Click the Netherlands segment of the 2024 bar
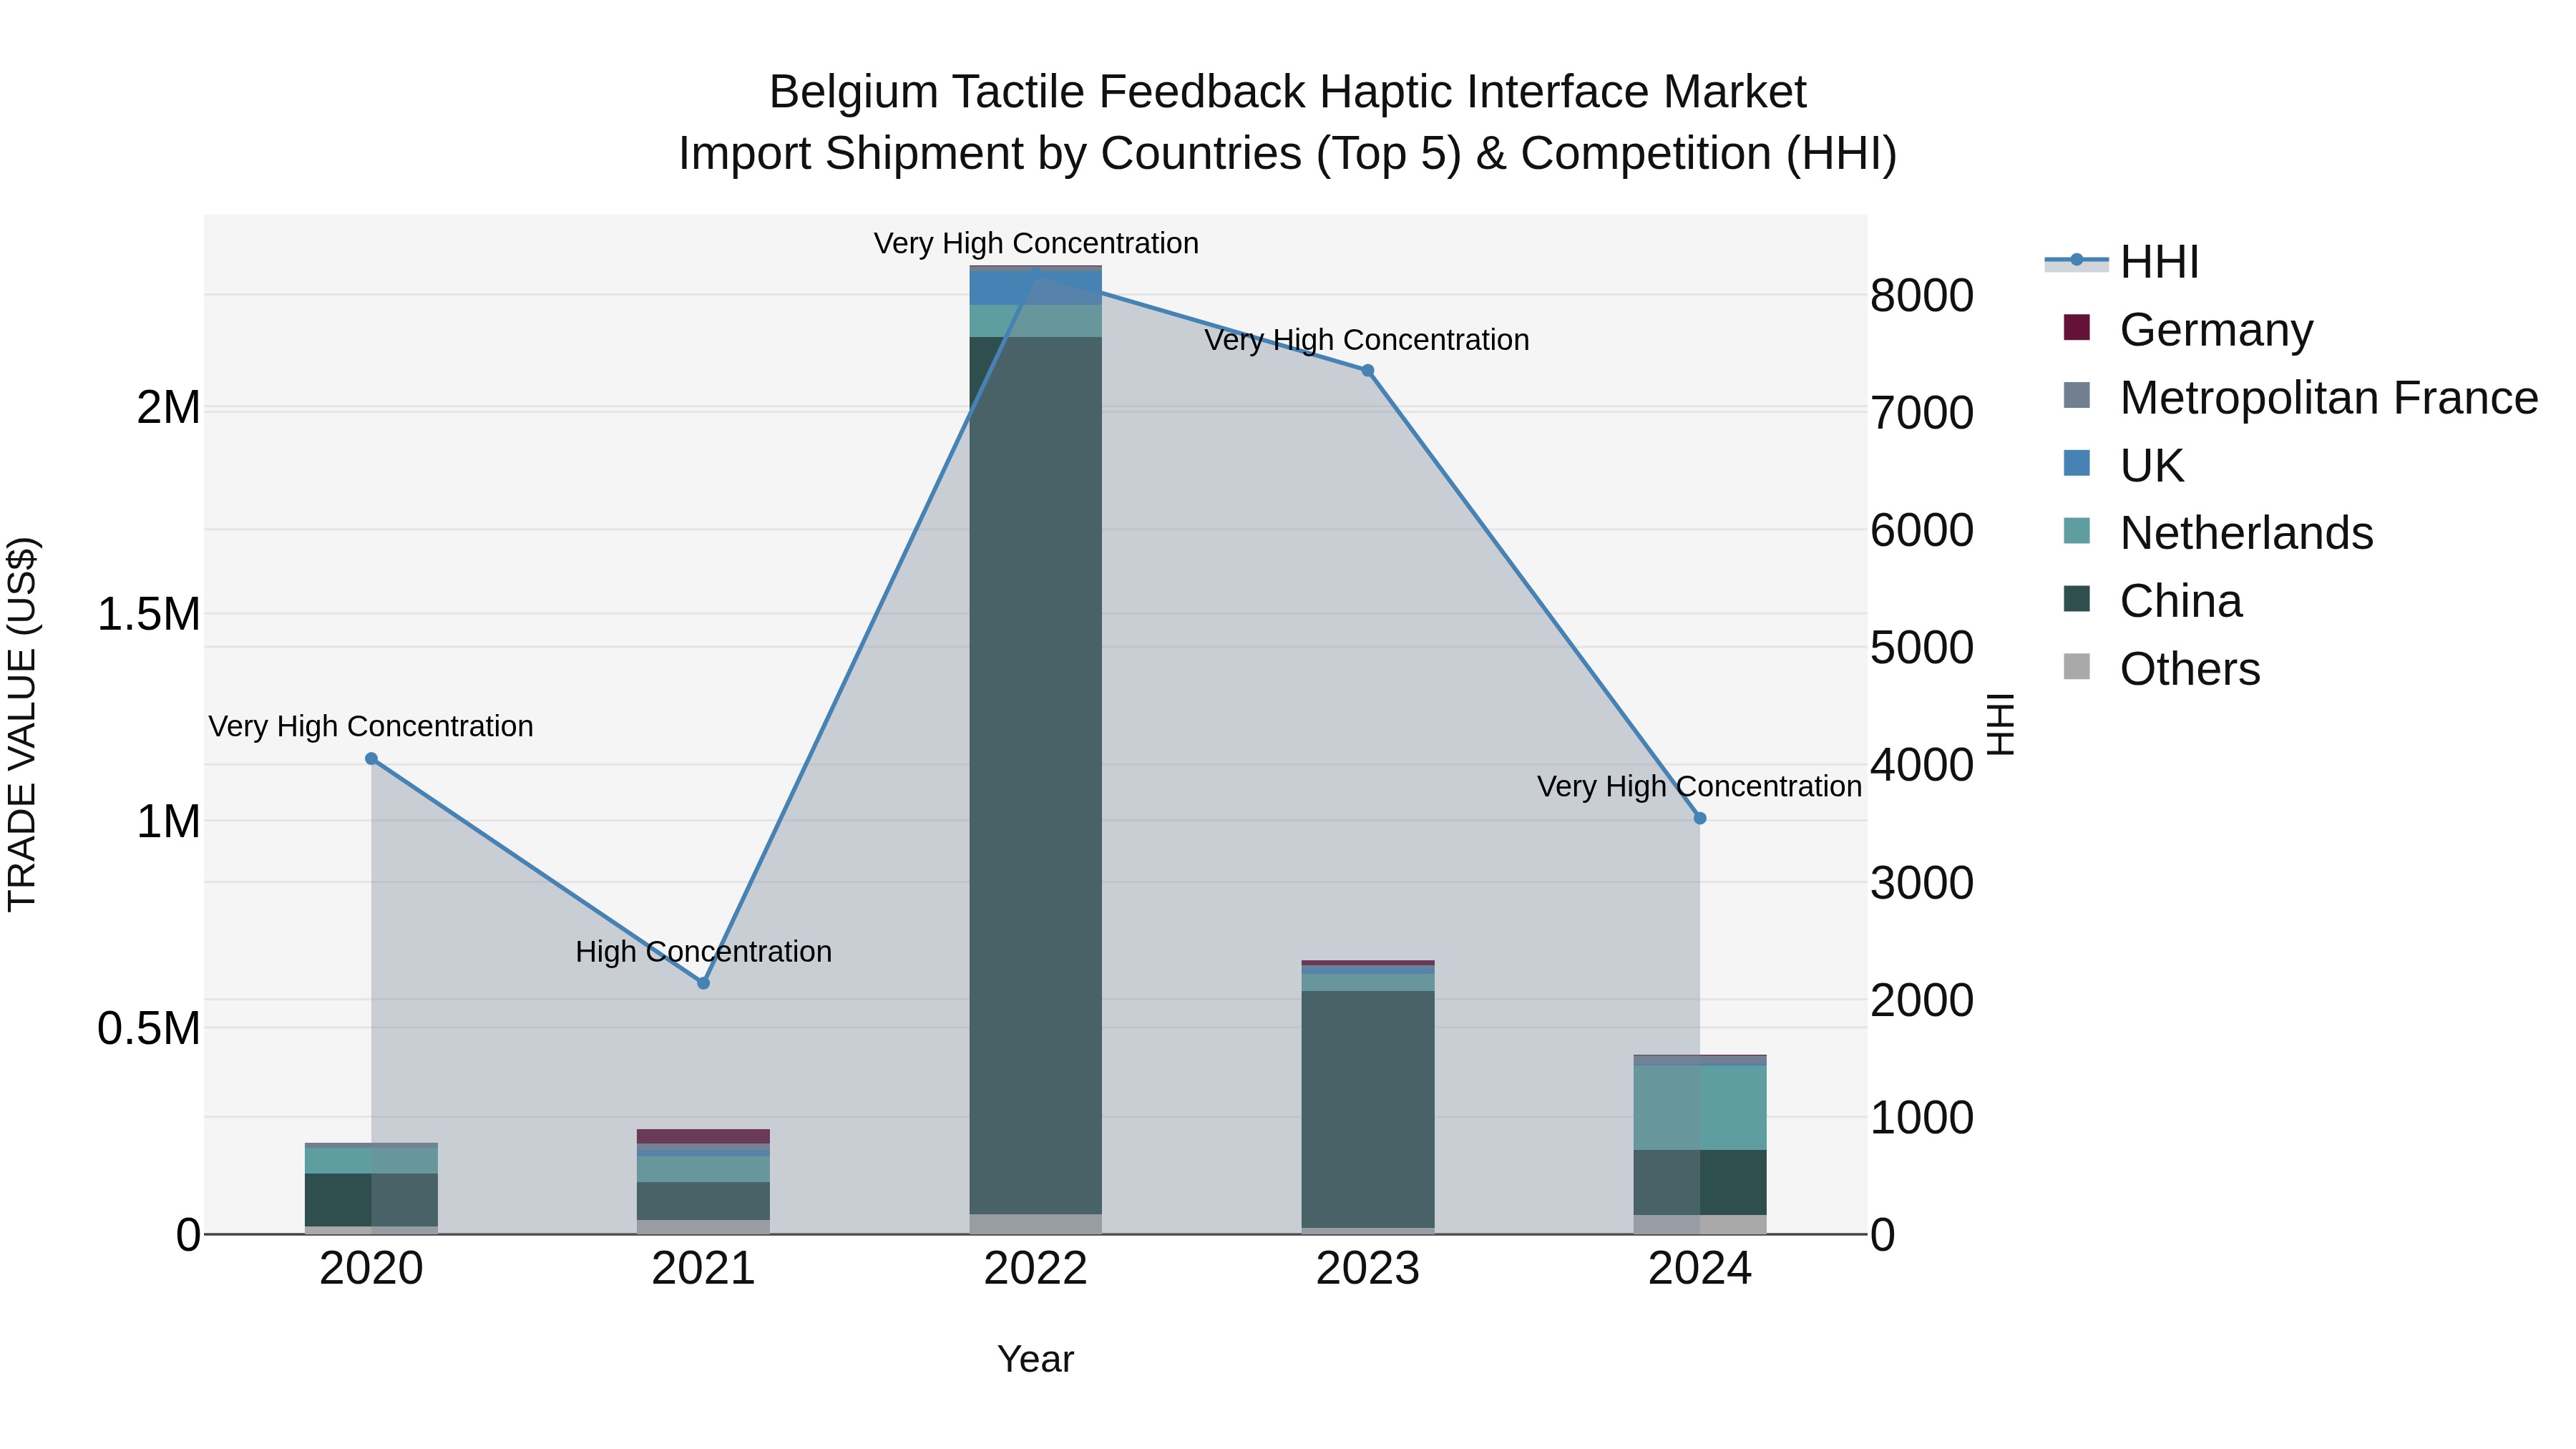 coord(1700,1108)
